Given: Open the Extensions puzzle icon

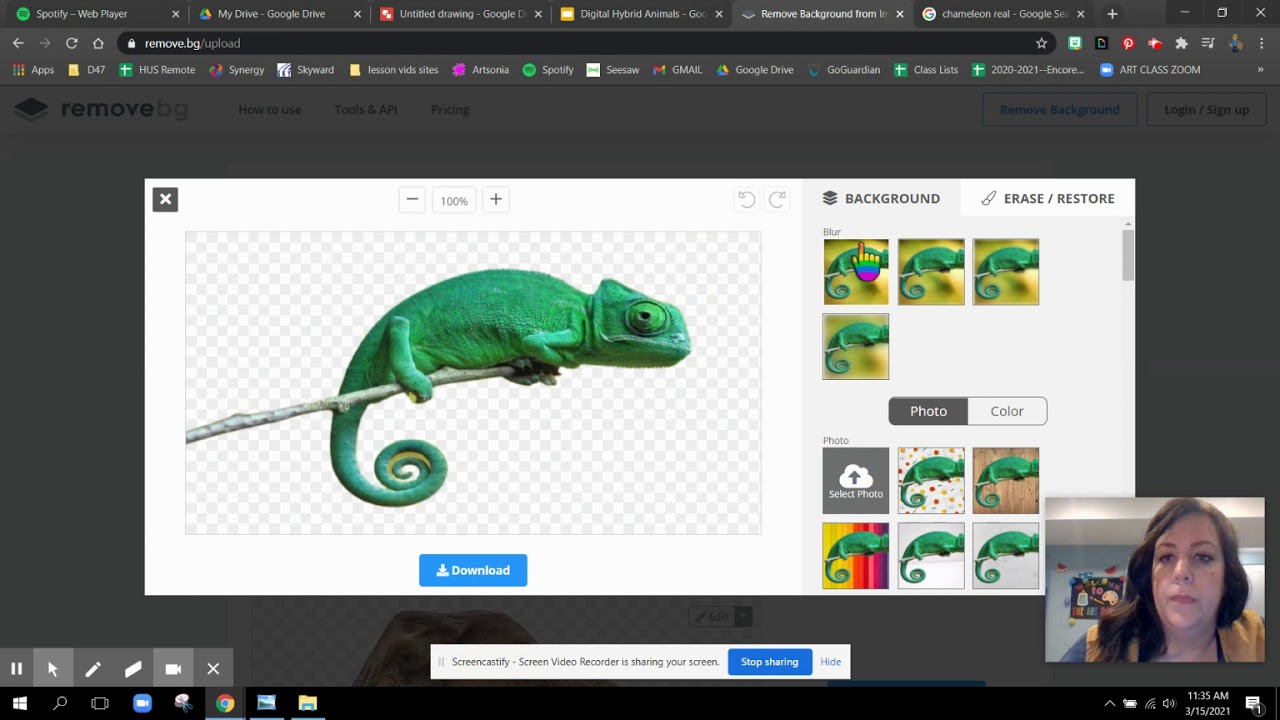Looking at the screenshot, I should (x=1181, y=43).
